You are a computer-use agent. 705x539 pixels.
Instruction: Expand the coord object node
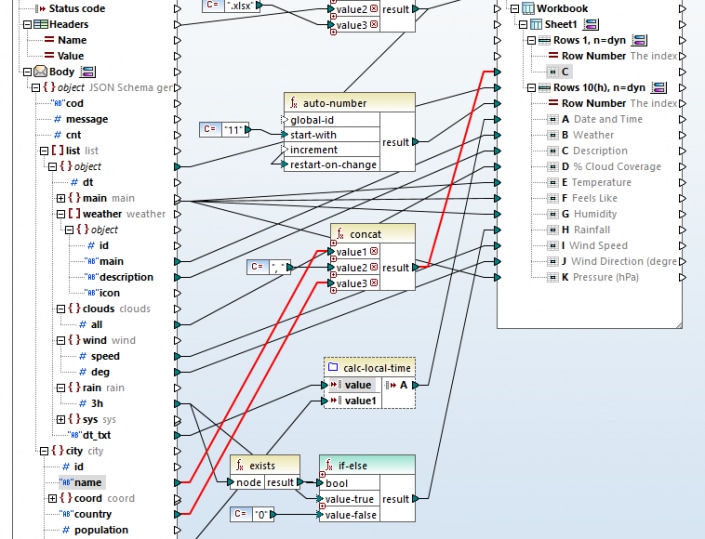(x=52, y=498)
